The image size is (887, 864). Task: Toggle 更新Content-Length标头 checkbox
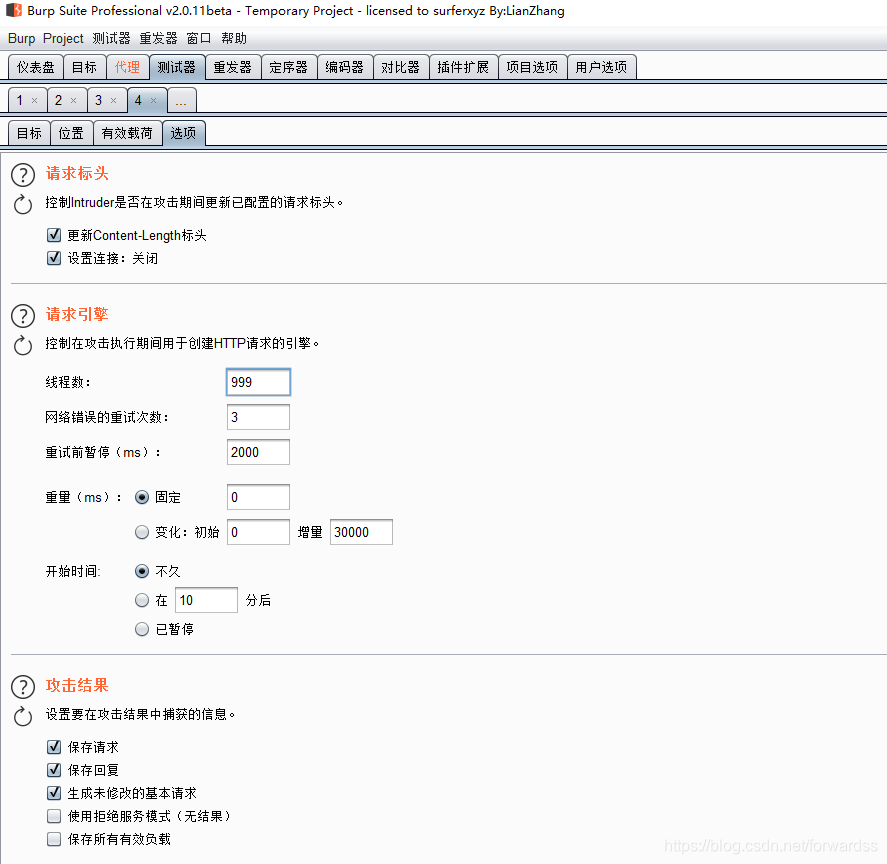(x=54, y=235)
